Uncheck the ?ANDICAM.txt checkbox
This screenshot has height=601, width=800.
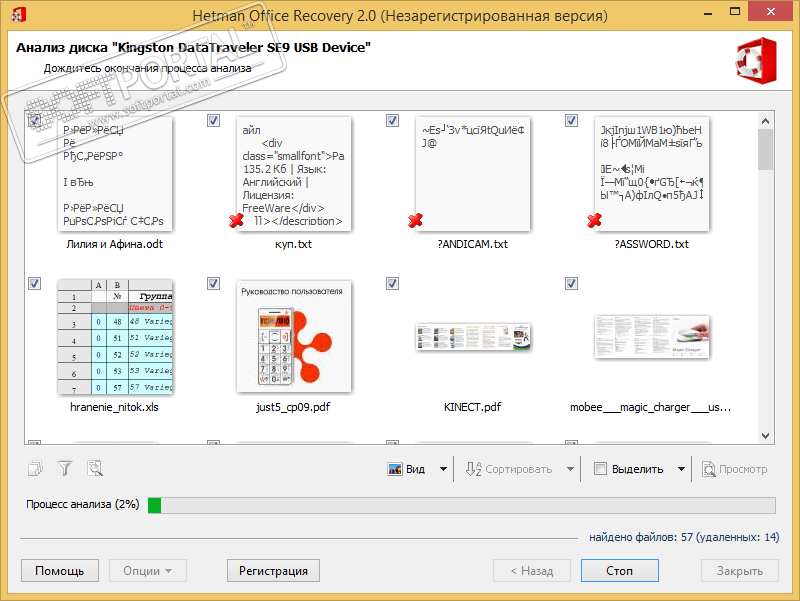tap(392, 121)
